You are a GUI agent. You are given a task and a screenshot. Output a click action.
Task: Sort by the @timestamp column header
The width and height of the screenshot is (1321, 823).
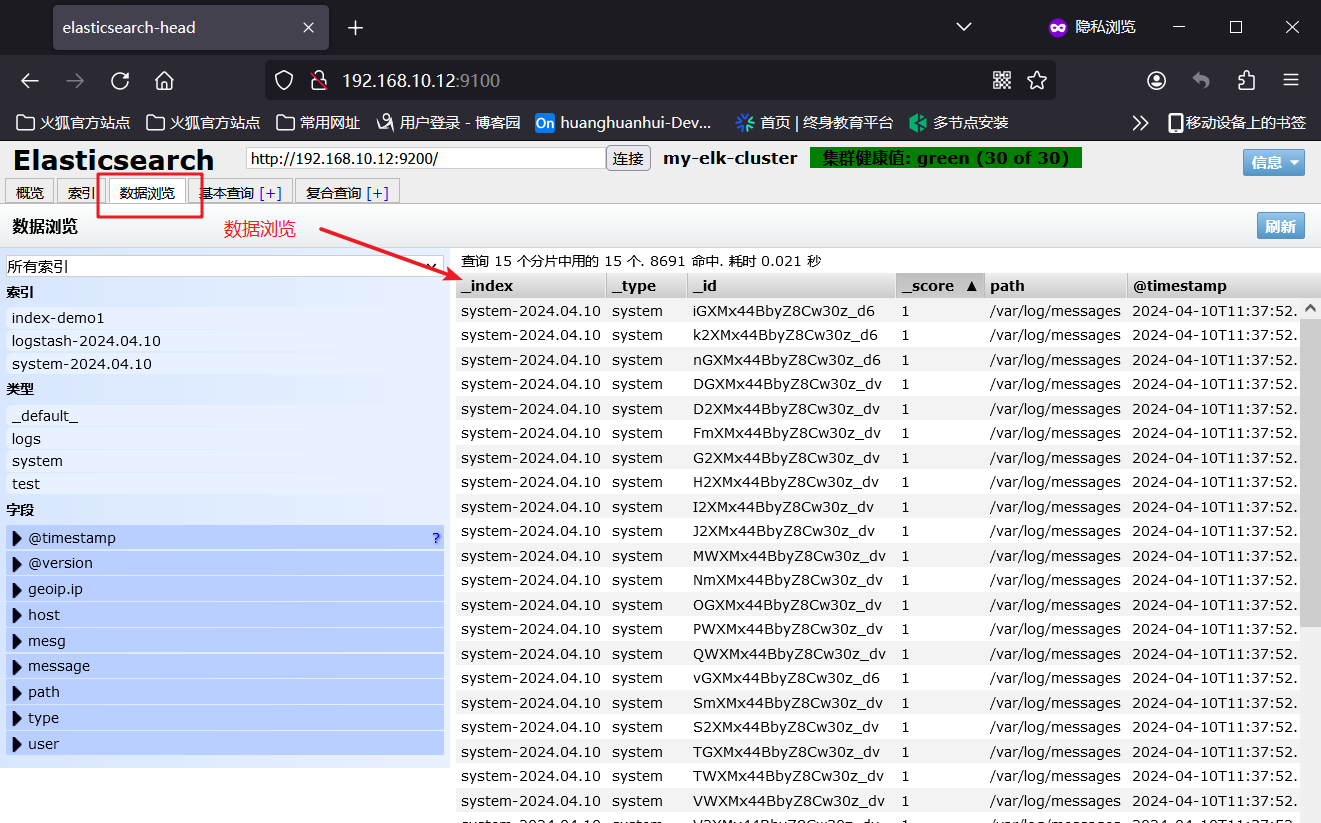pyautogui.click(x=1224, y=286)
